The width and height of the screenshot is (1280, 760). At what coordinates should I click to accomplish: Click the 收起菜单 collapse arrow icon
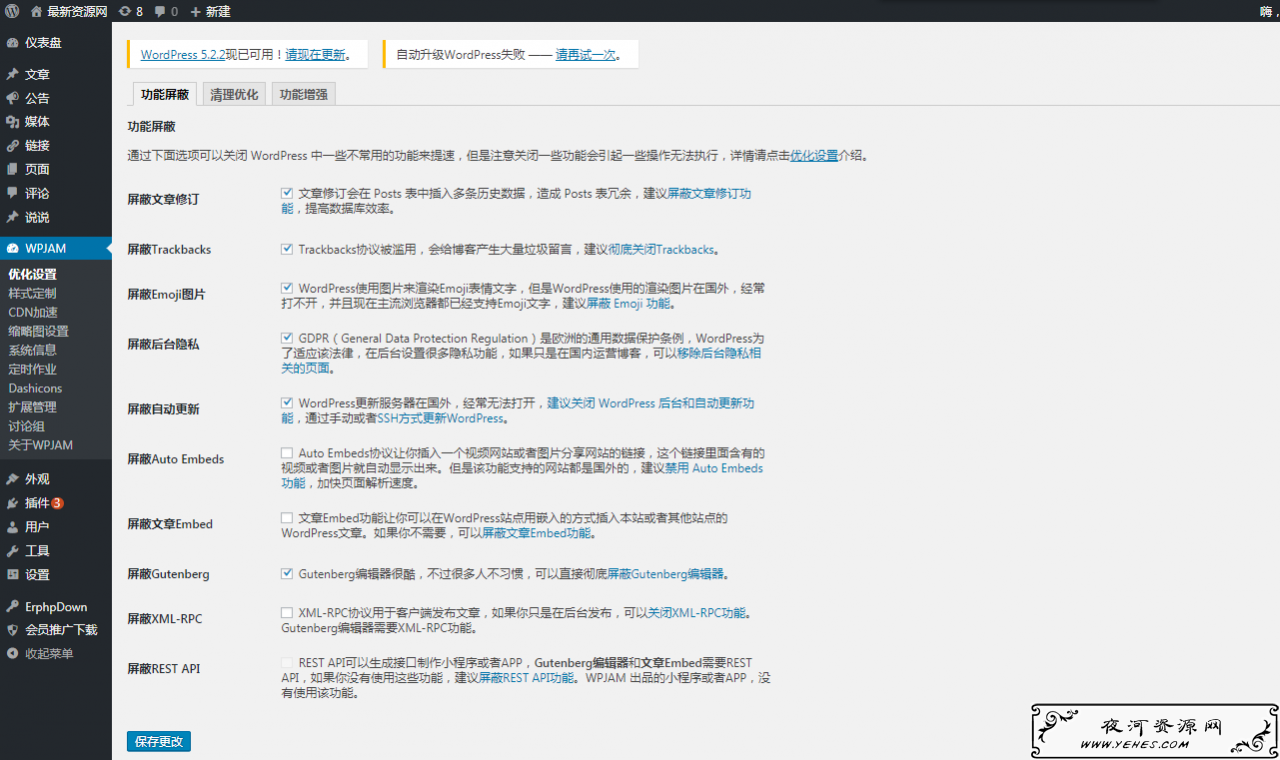12,654
